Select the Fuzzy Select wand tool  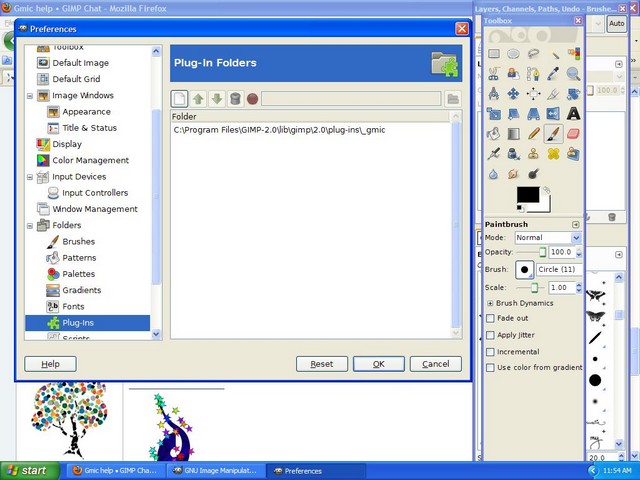tap(553, 53)
